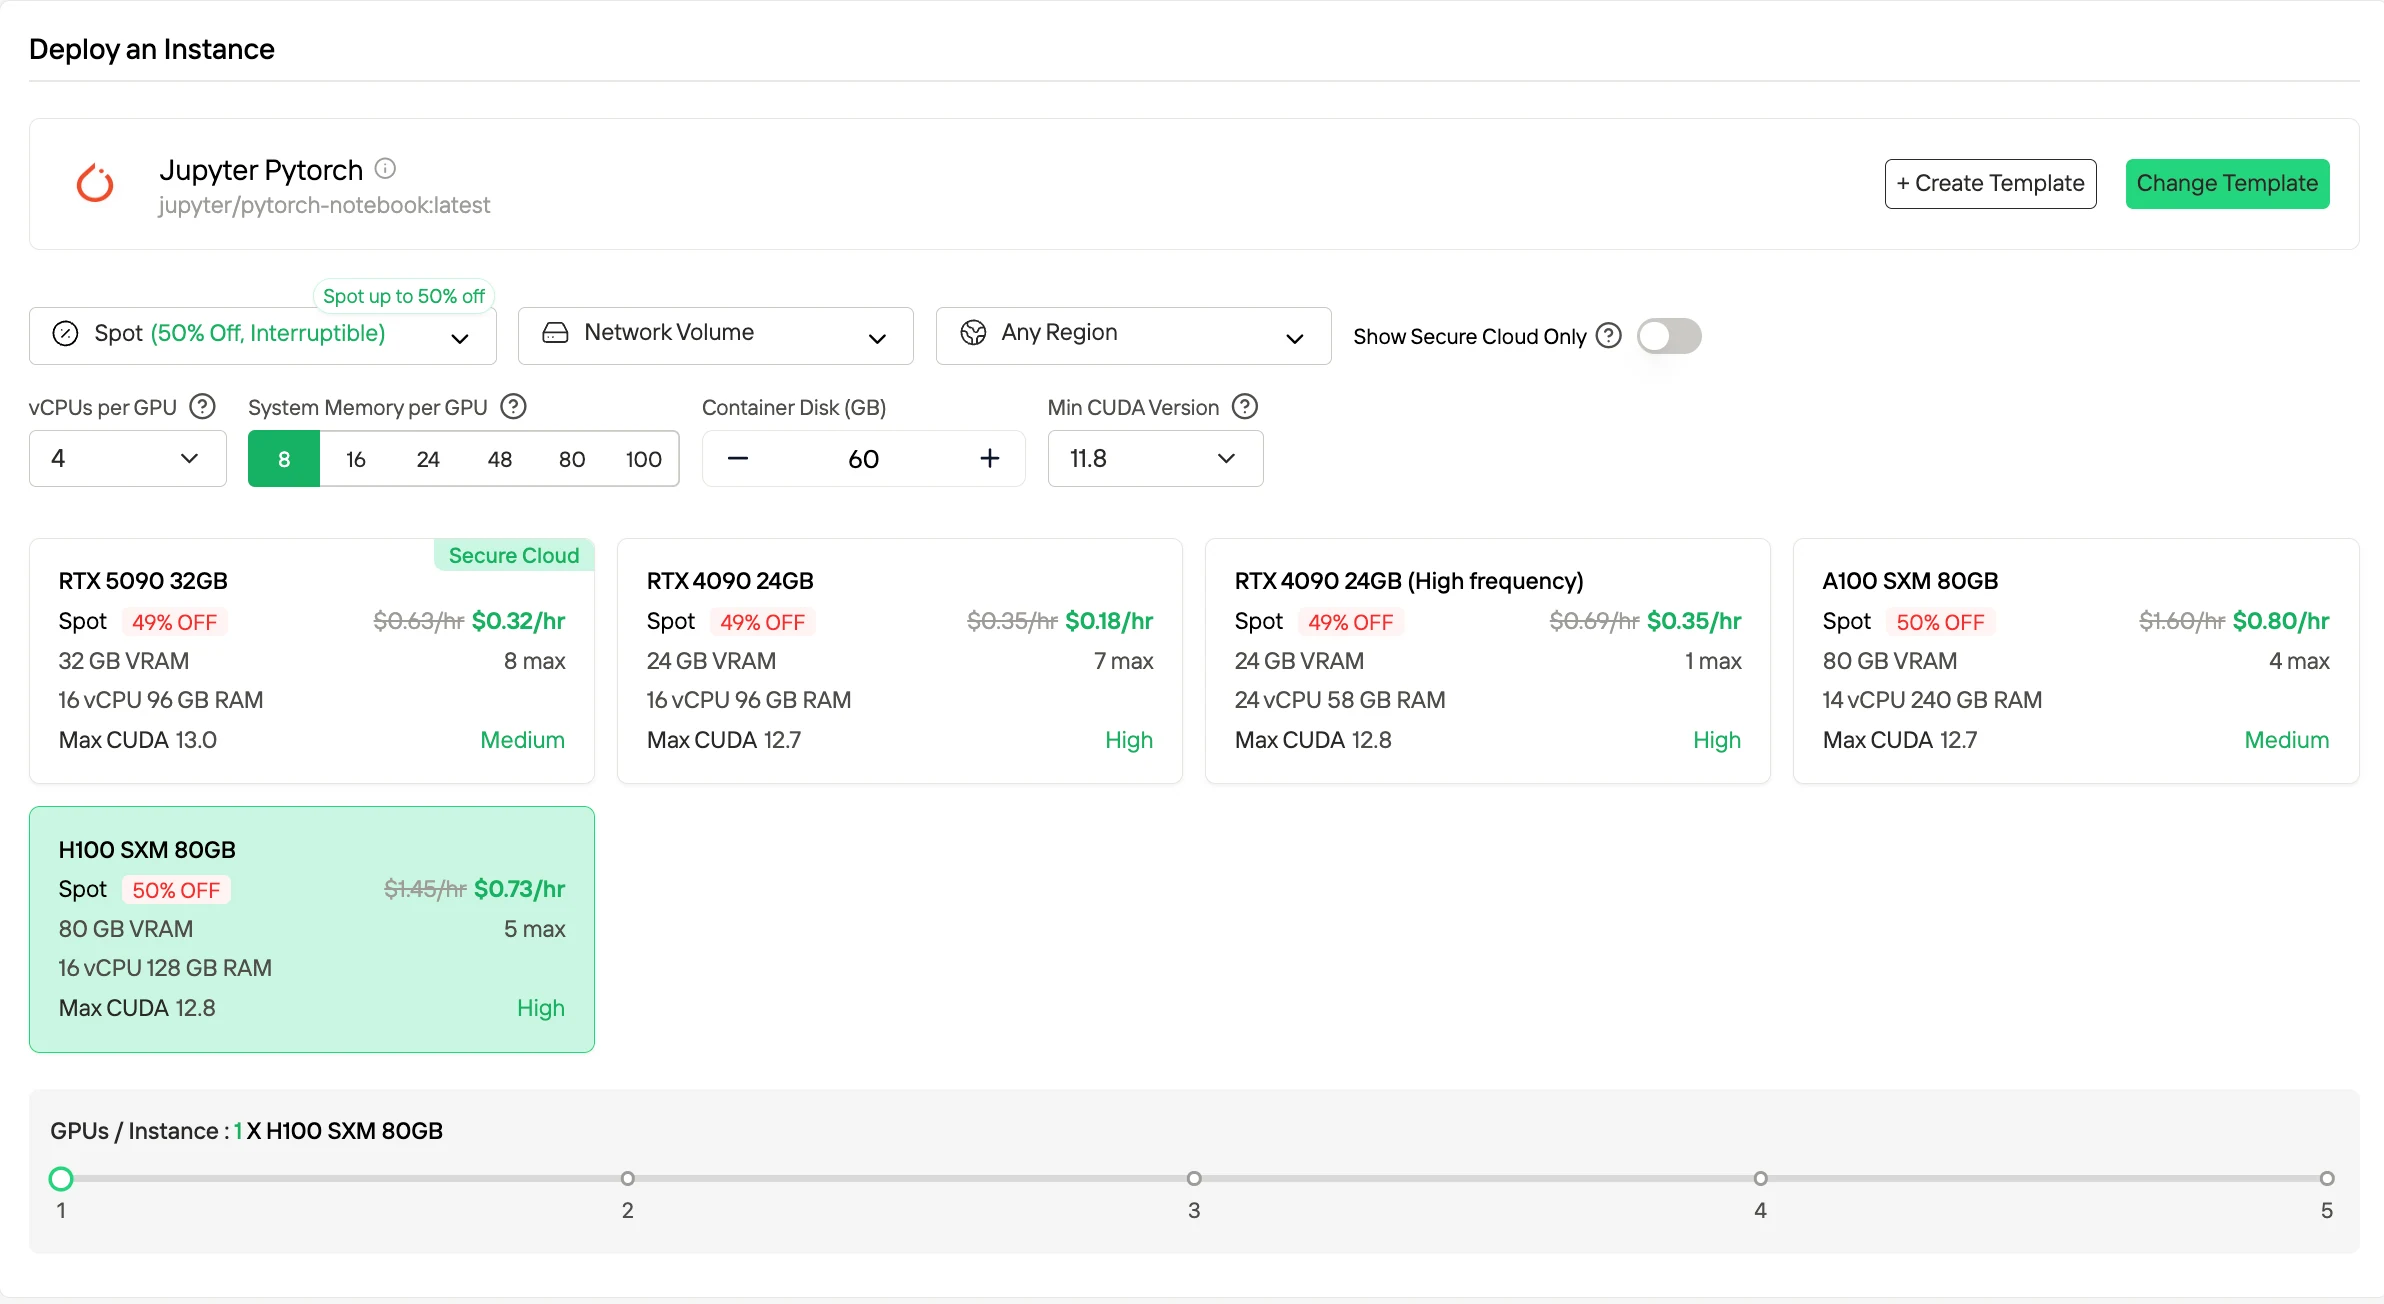This screenshot has height=1304, width=2384.
Task: Click the $0.73/hr price on H100 SXM
Action: [x=520, y=889]
